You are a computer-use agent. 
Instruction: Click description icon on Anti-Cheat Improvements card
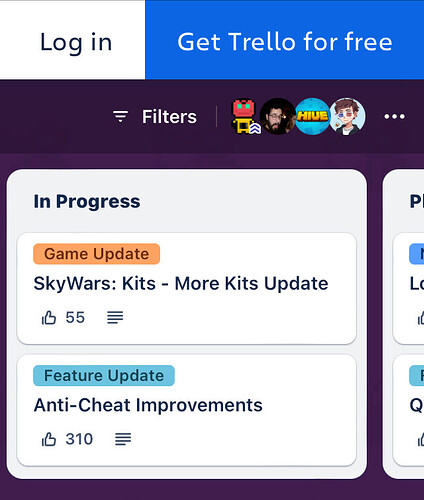123,439
